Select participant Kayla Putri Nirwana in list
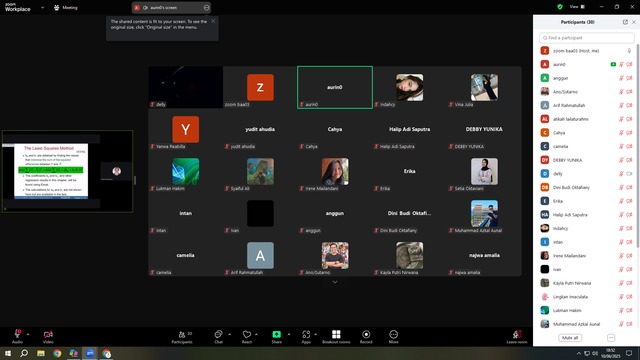This screenshot has height=360, width=640. click(586, 283)
